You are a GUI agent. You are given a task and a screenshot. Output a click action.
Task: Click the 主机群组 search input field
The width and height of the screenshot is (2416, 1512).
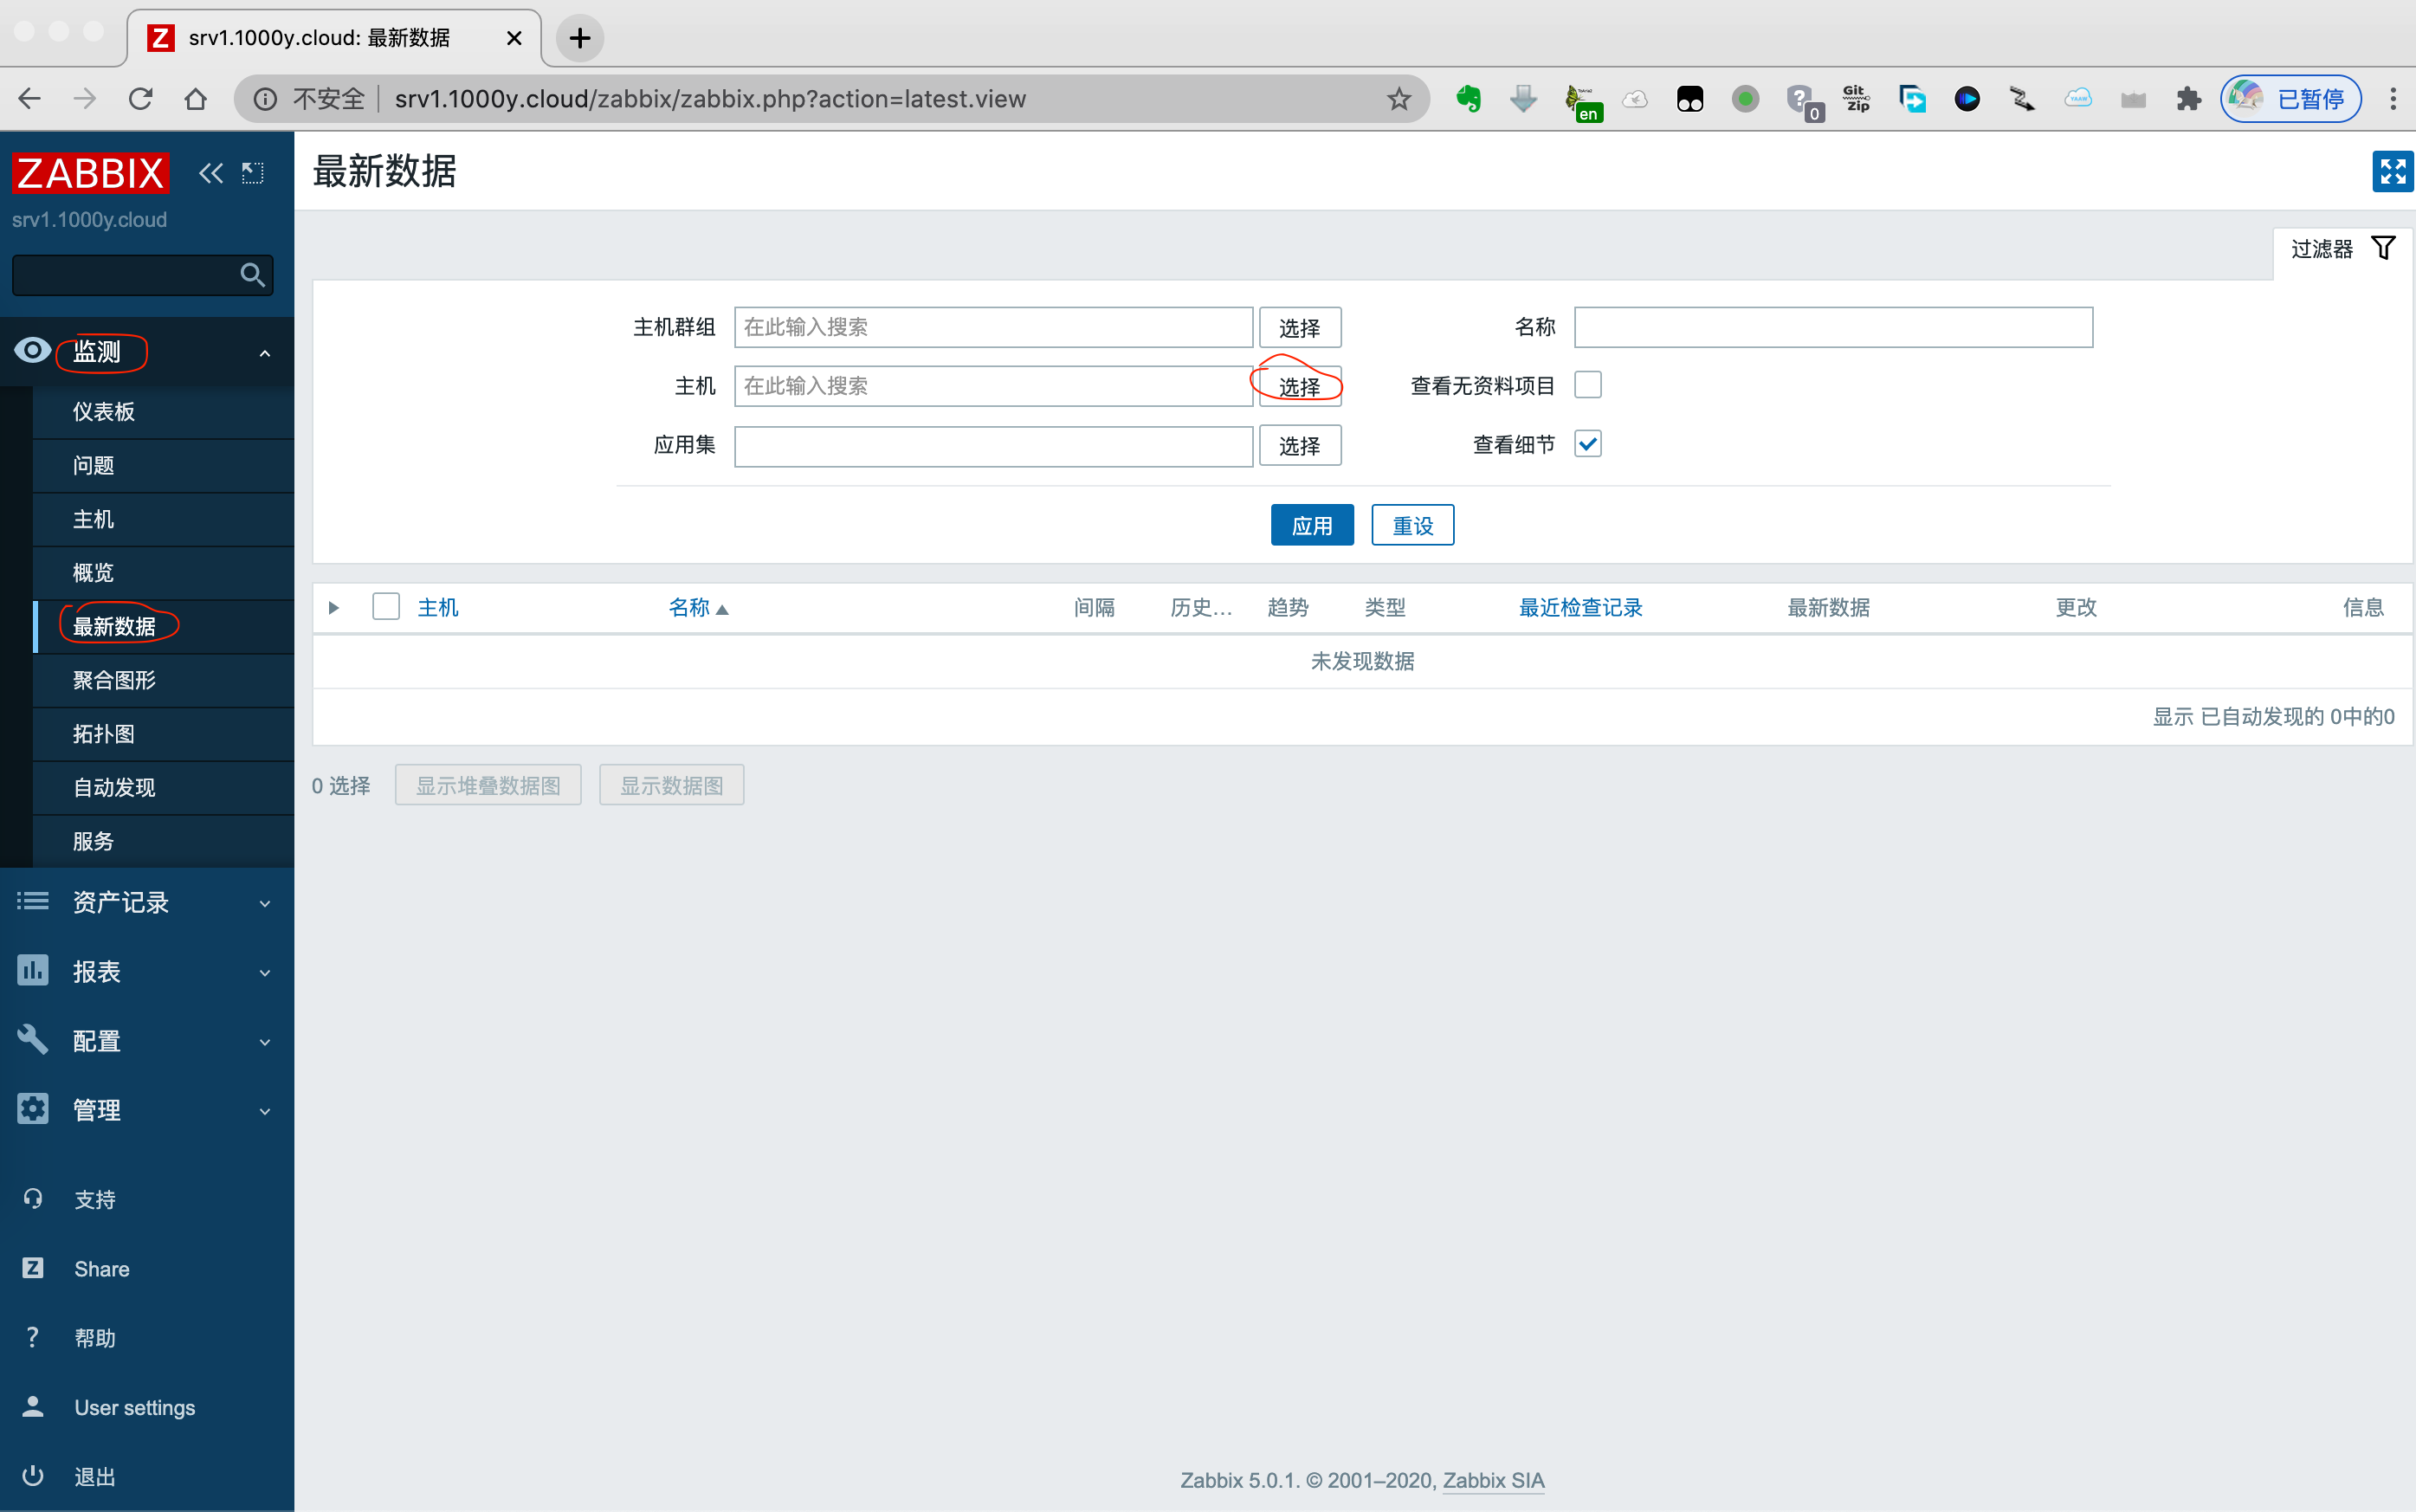992,326
